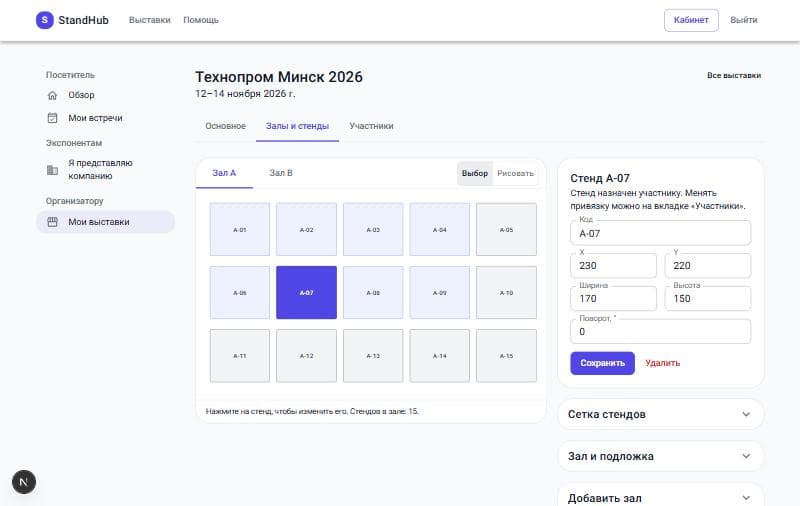Screen dimensions: 800x506
Task: Click the Сохранить button
Action: click(x=602, y=363)
